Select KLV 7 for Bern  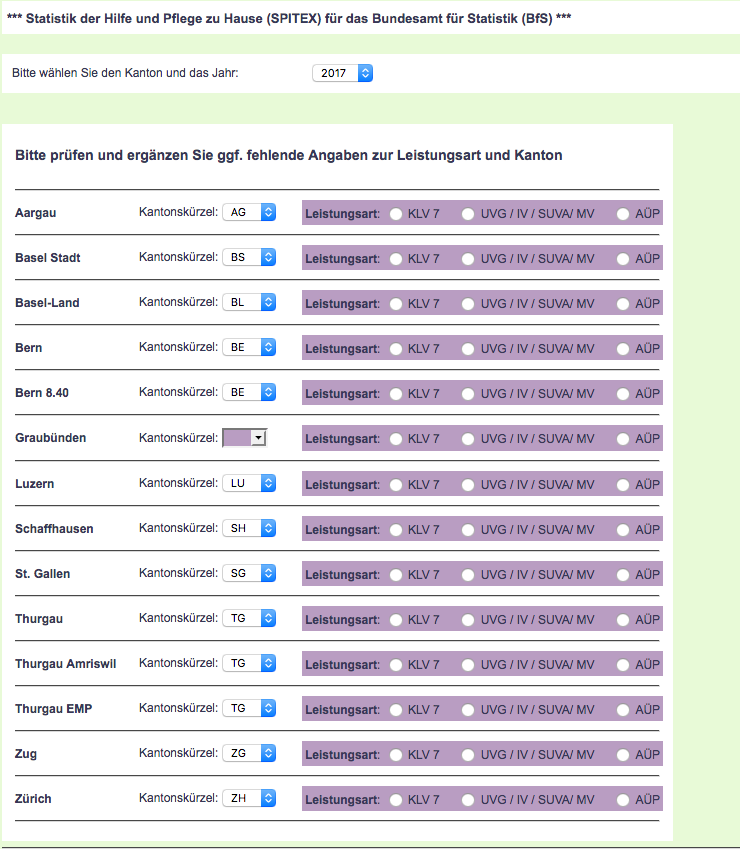point(396,349)
